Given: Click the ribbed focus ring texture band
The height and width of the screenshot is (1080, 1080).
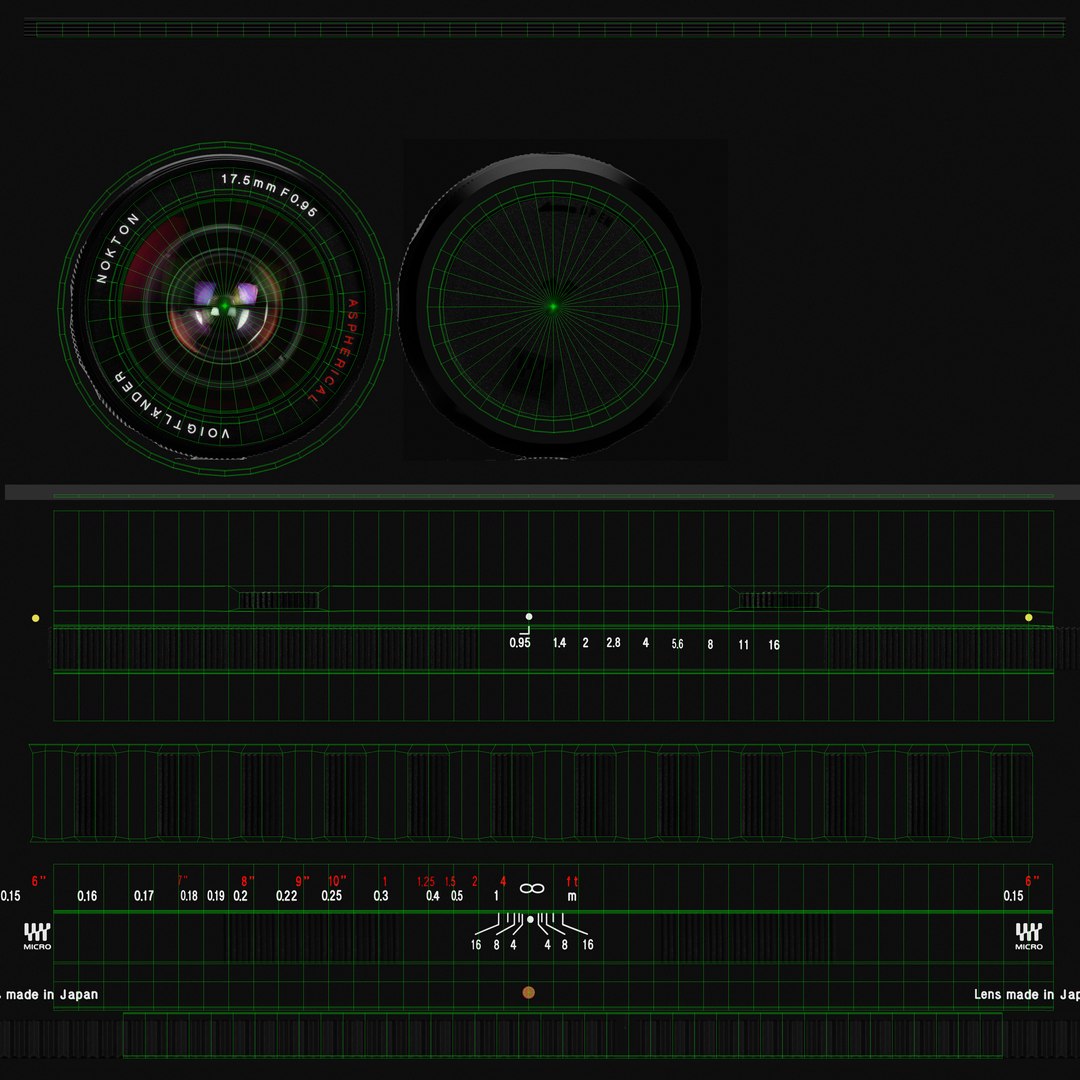Looking at the screenshot, I should point(530,793).
